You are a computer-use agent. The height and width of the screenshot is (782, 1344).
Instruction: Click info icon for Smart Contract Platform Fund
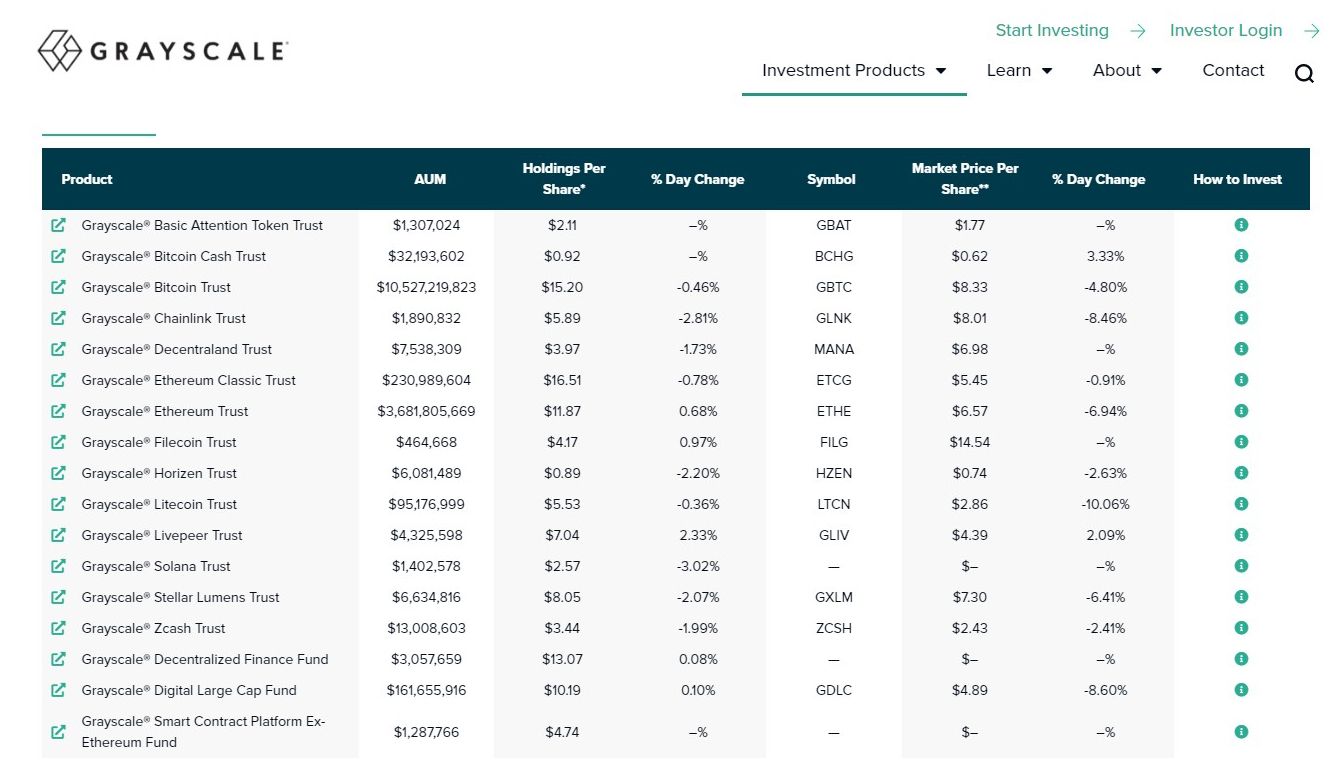coord(1241,732)
